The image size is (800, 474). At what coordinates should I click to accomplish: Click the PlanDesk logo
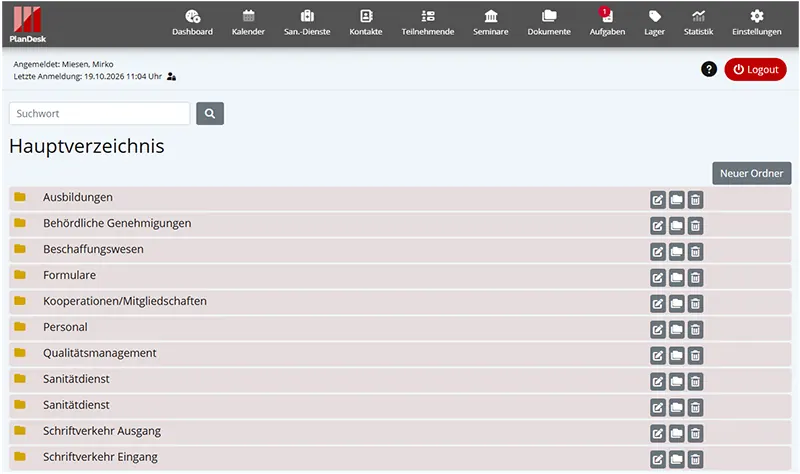click(x=28, y=24)
